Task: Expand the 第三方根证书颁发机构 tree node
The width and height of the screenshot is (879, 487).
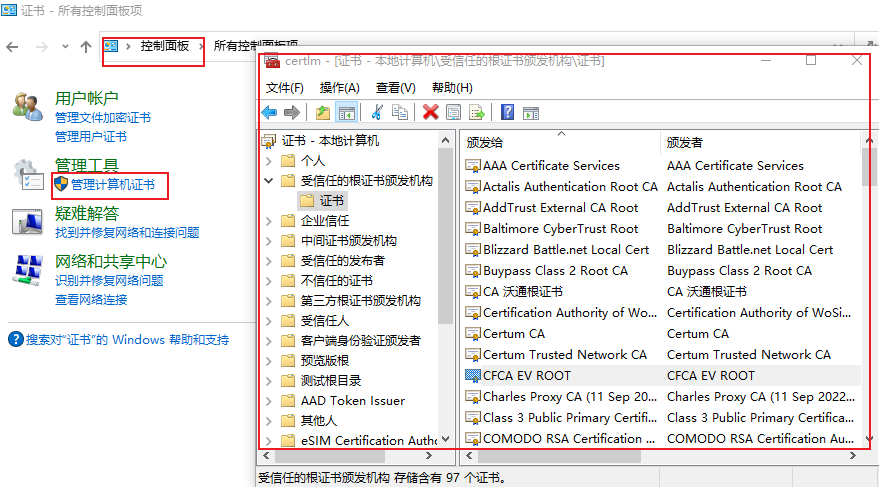Action: coord(269,302)
